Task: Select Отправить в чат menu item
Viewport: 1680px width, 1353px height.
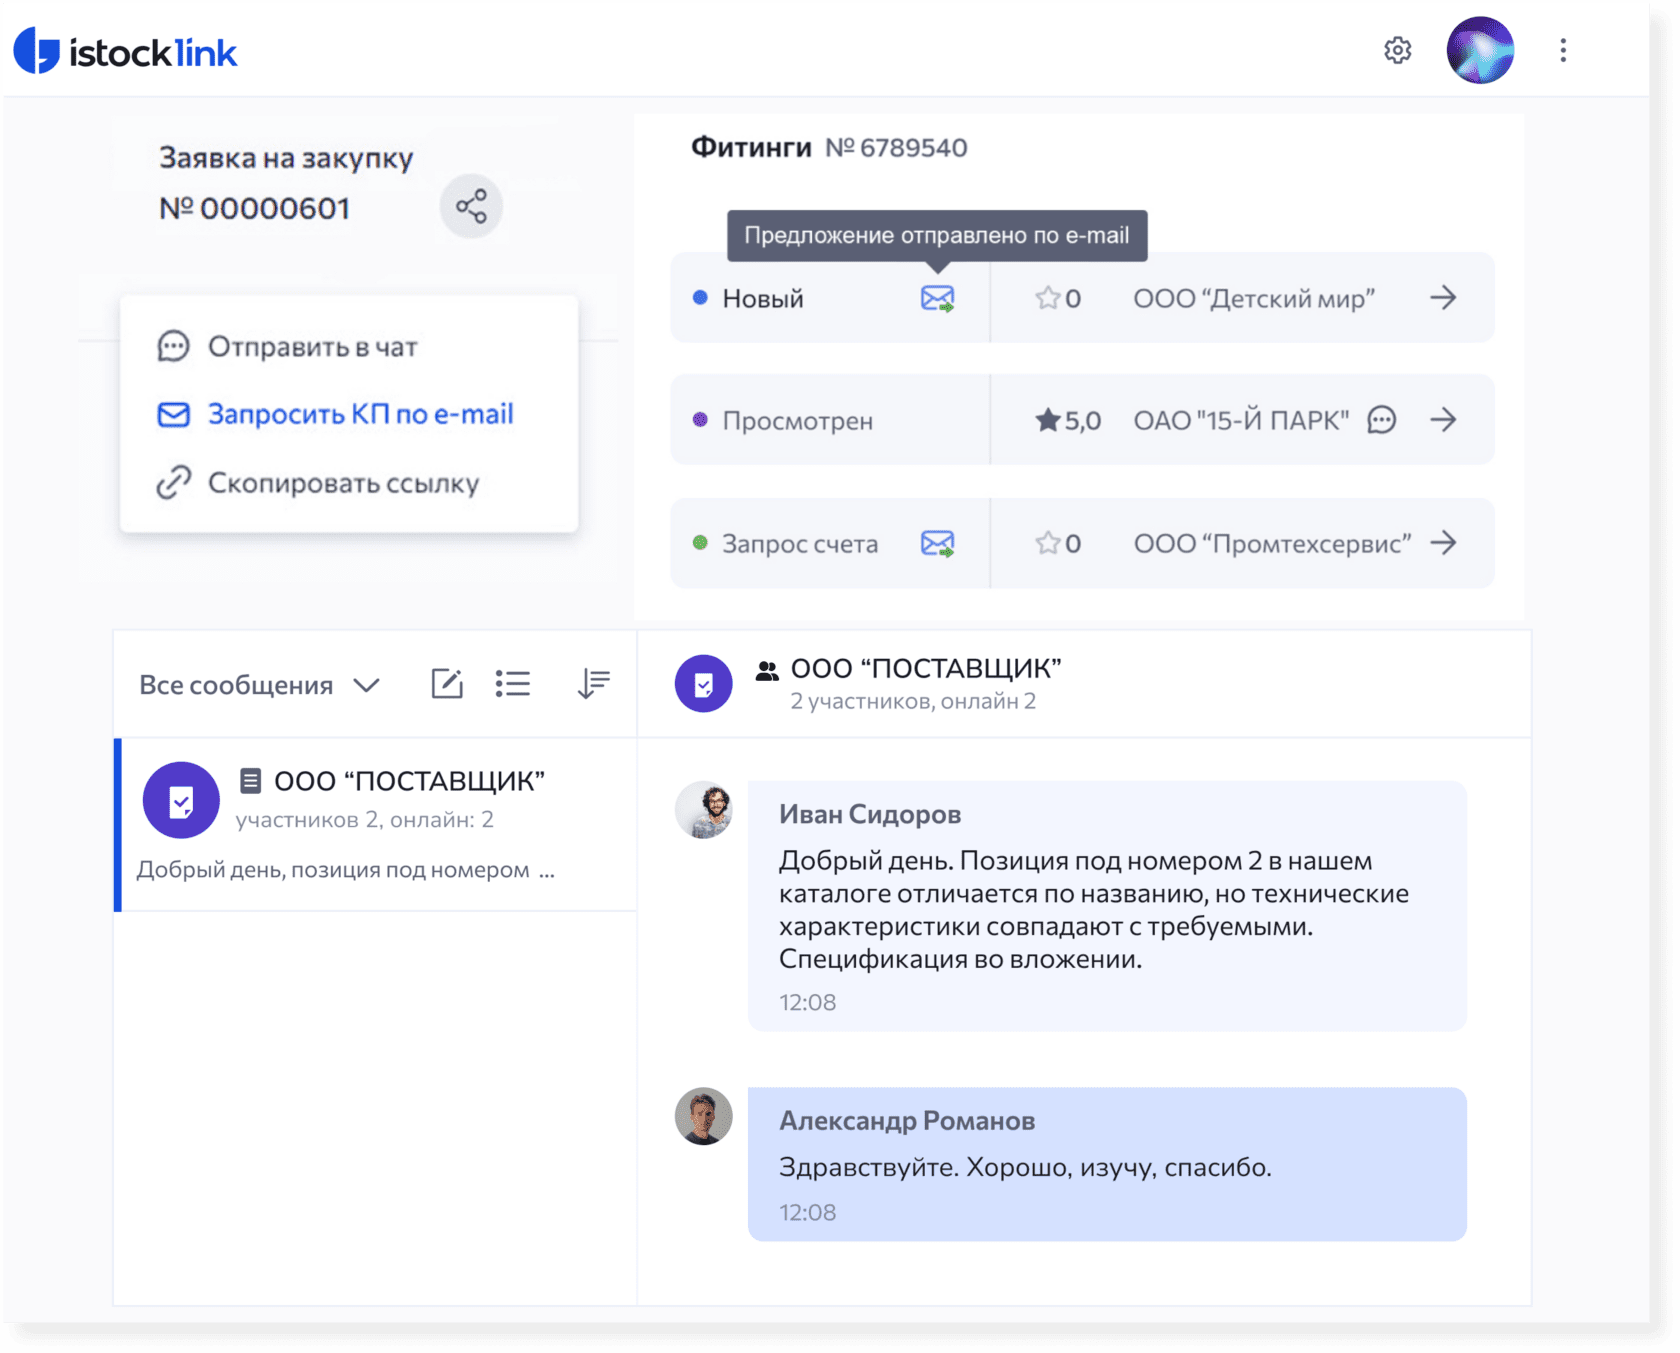Action: (x=312, y=347)
